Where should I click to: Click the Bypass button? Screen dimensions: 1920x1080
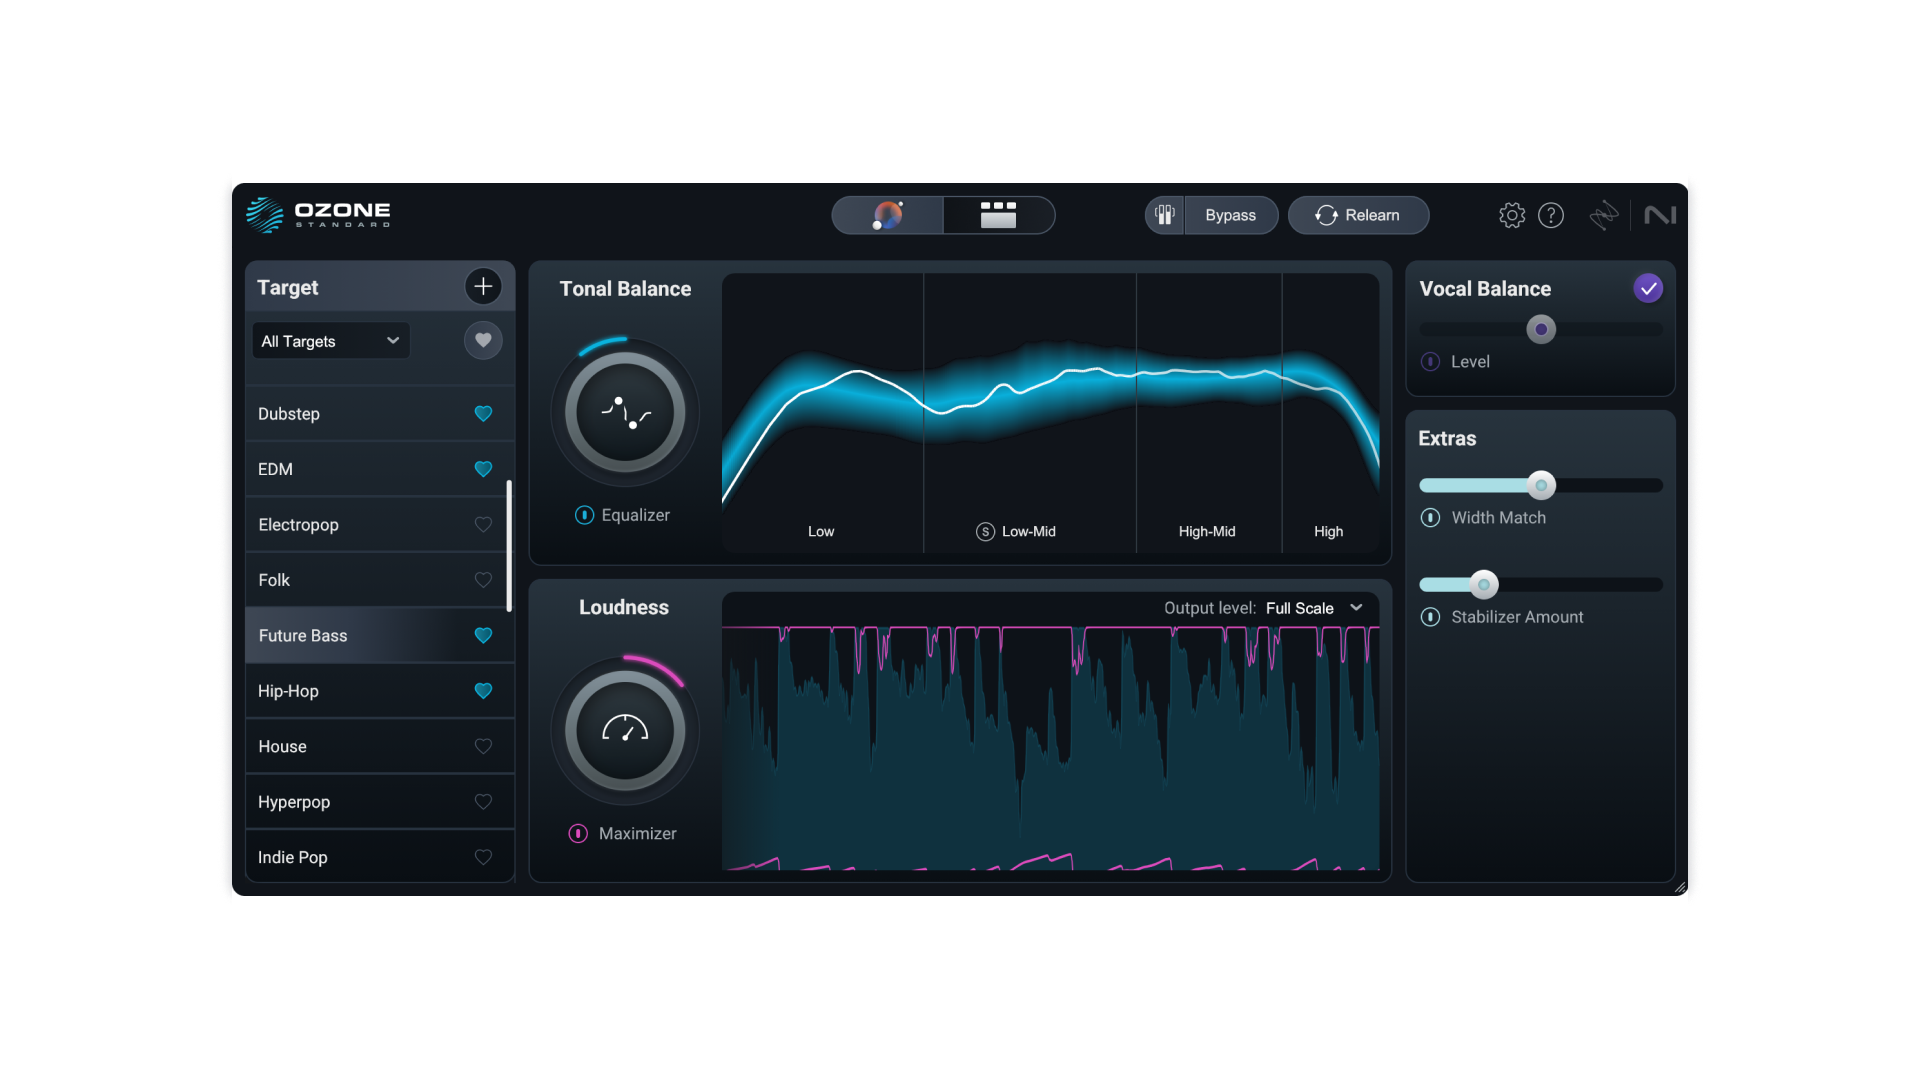click(1230, 215)
